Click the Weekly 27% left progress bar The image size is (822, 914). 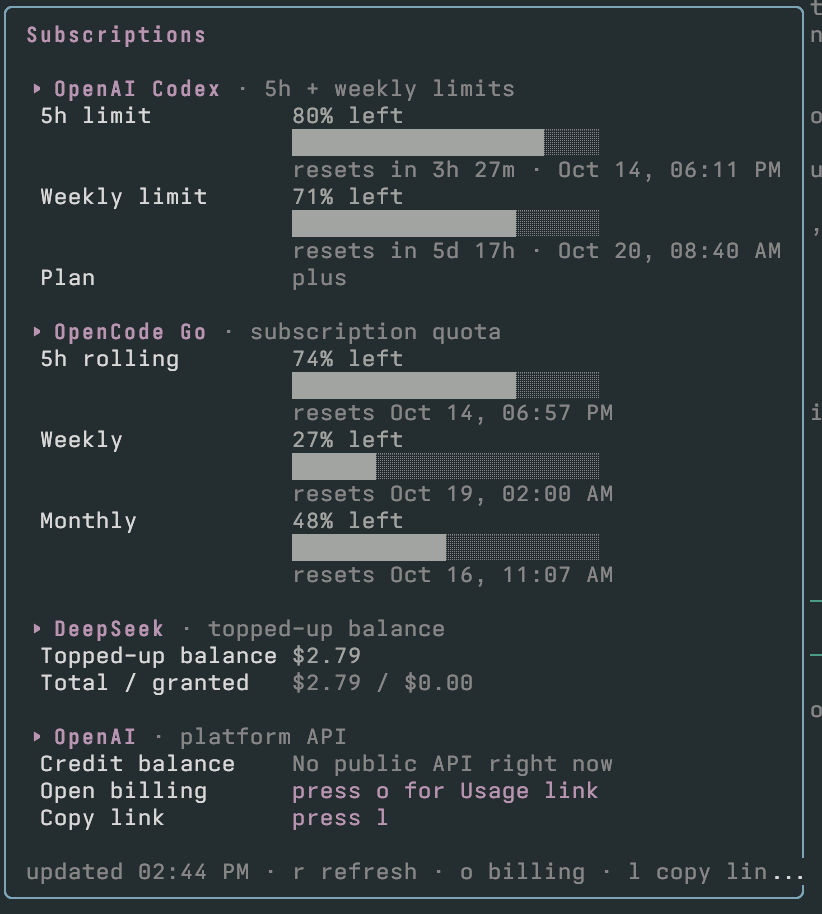(445, 466)
